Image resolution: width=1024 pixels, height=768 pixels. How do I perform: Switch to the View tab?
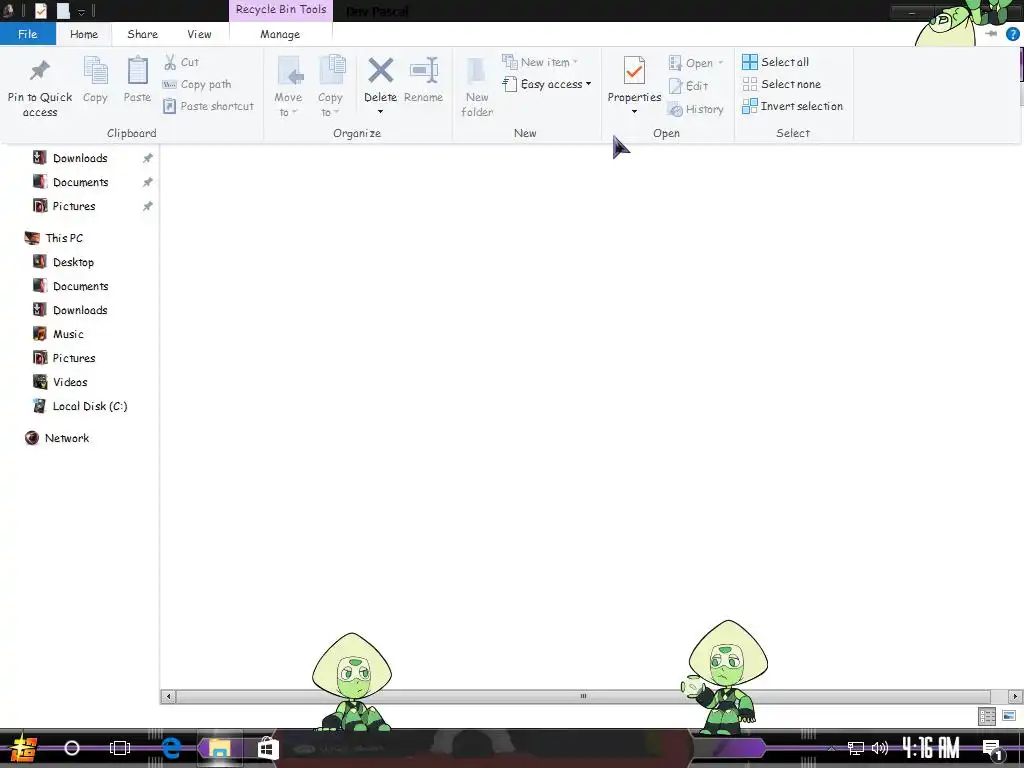click(199, 34)
